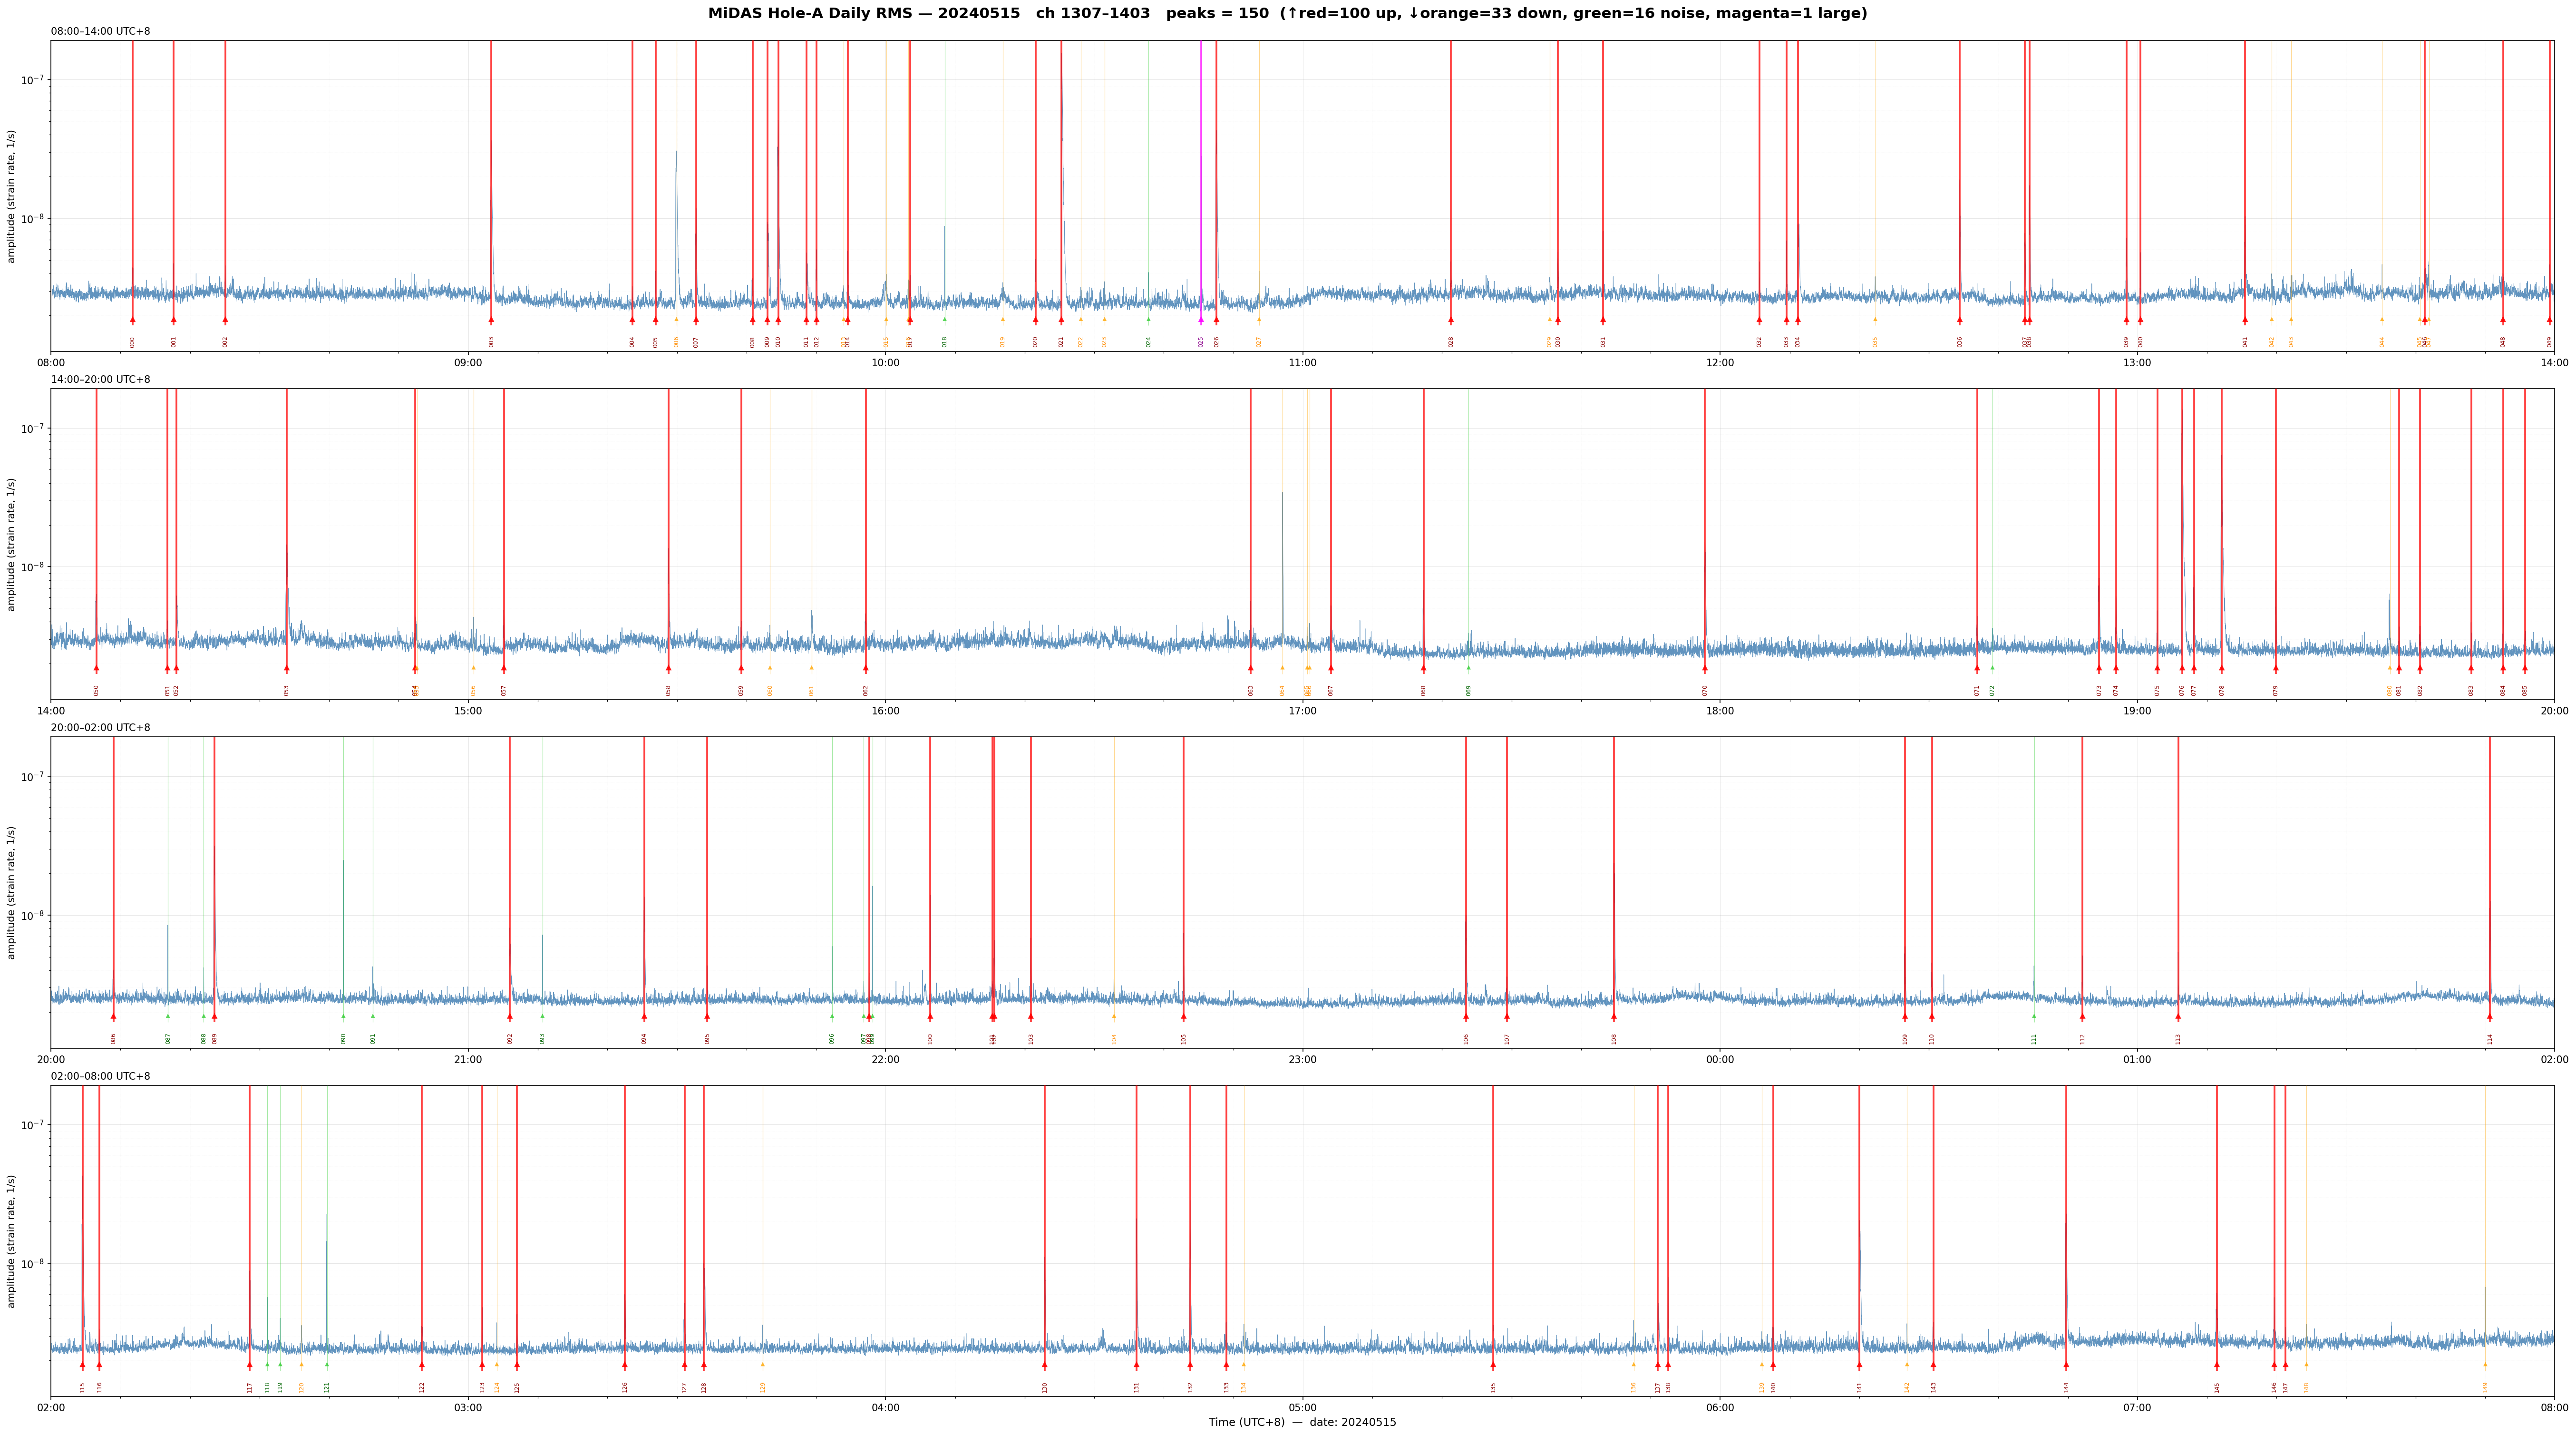This screenshot has height=1435, width=2576.
Task: Select the peak number label "105"
Action: (x=1184, y=1038)
